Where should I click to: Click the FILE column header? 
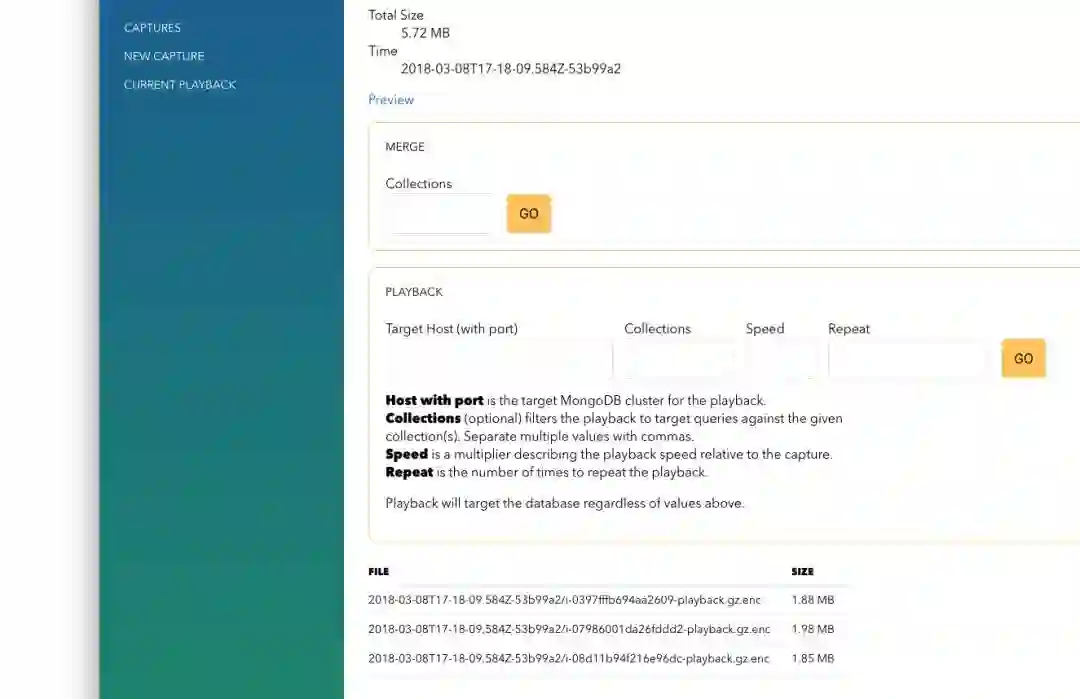tap(379, 572)
